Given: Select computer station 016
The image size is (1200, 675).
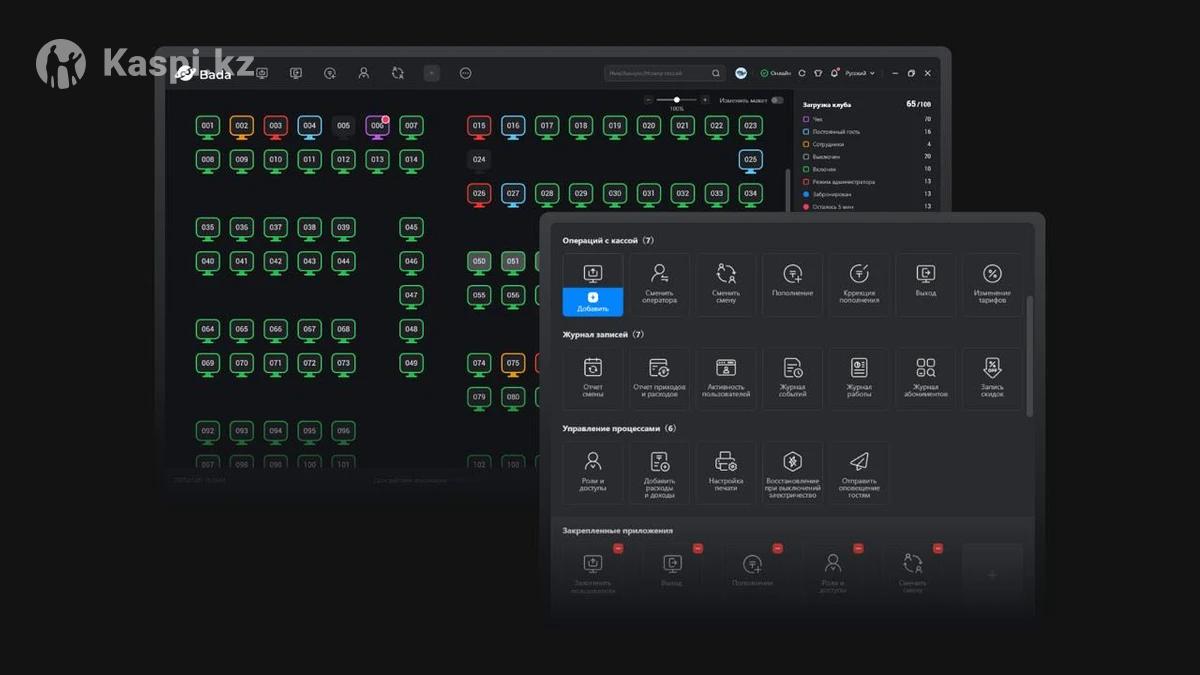Looking at the screenshot, I should tap(513, 127).
